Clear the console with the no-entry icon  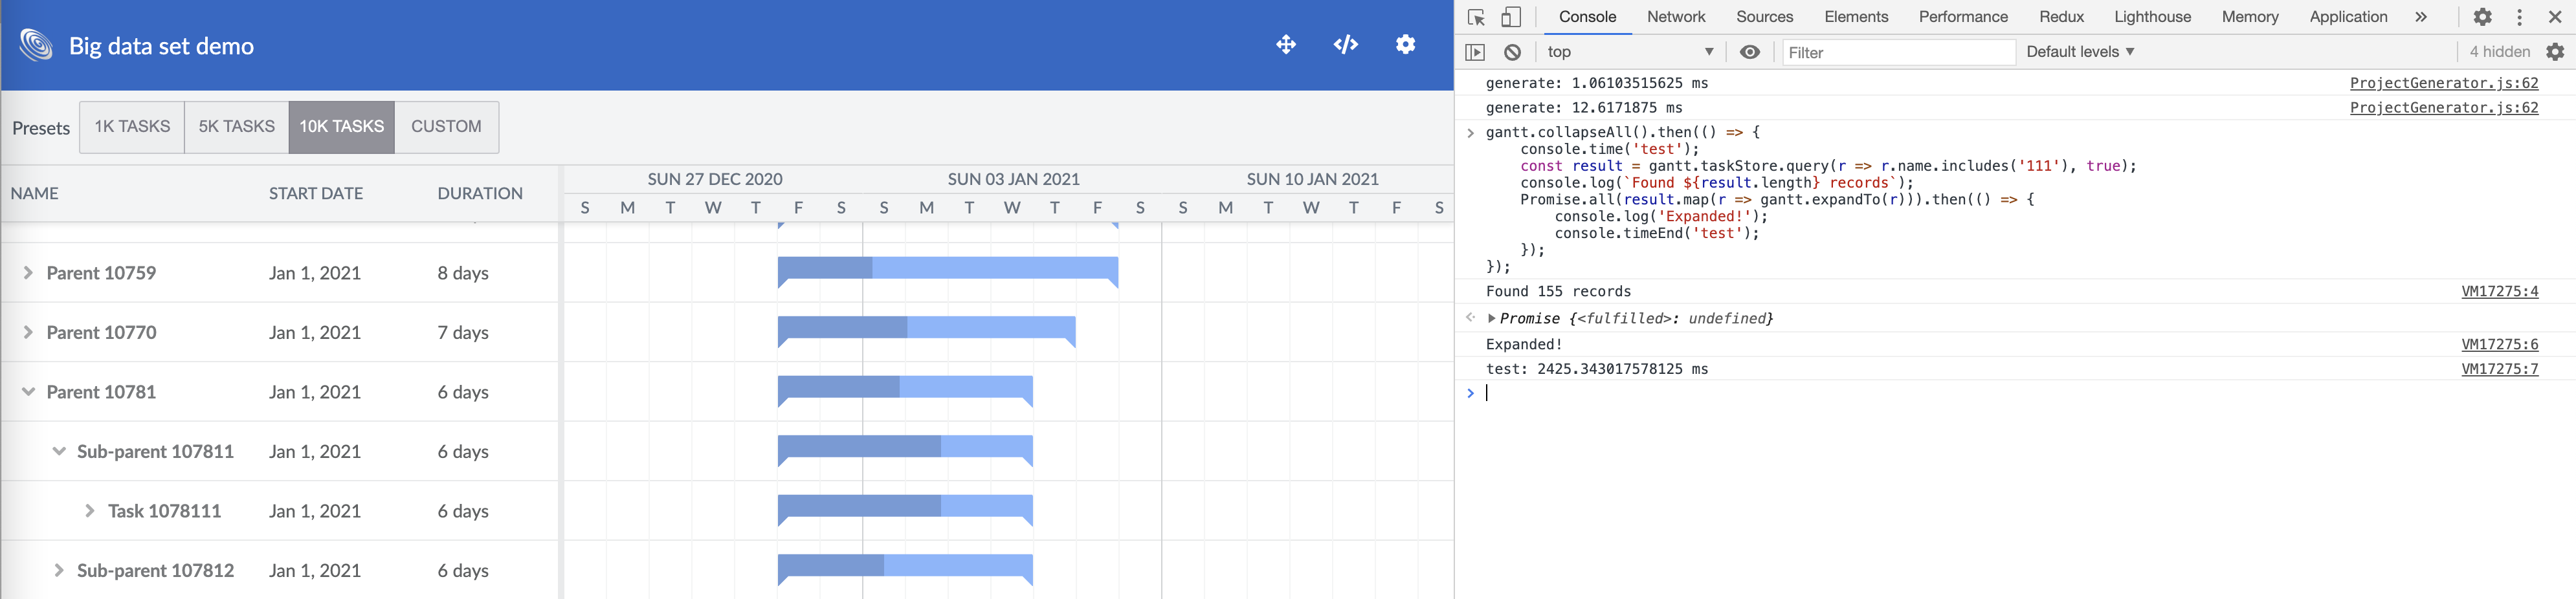(1513, 52)
